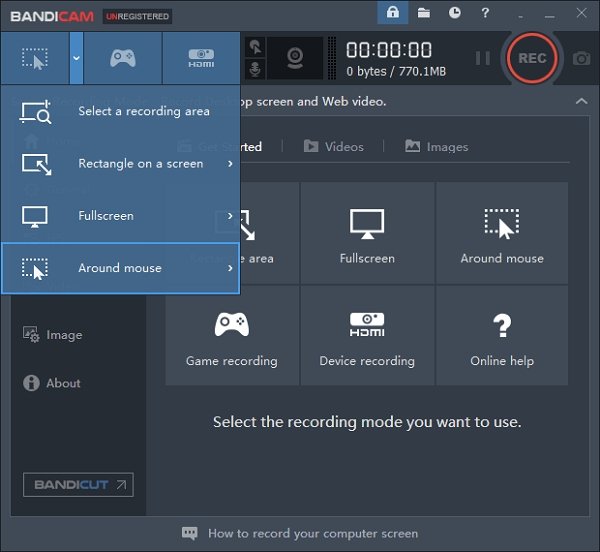Screen dimensions: 600x552
Task: Click the lock icon in the title bar
Action: [x=393, y=13]
